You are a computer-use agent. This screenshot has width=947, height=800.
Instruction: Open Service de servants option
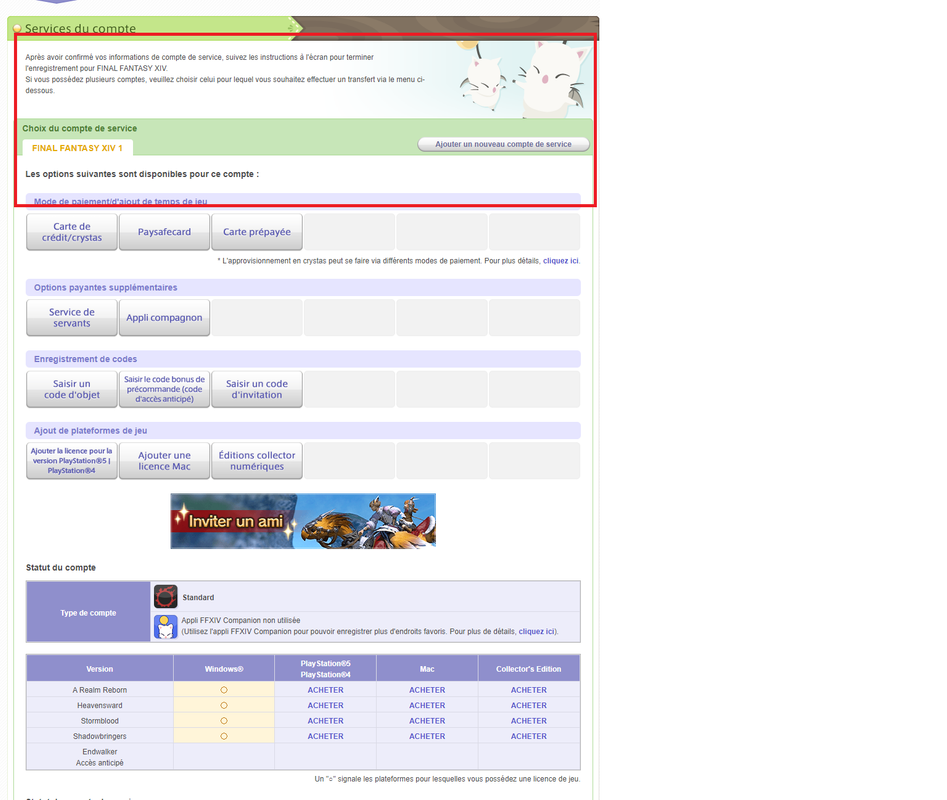[72, 318]
